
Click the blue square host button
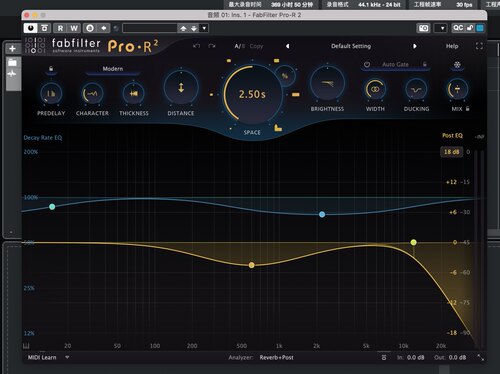pyautogui.click(x=480, y=28)
